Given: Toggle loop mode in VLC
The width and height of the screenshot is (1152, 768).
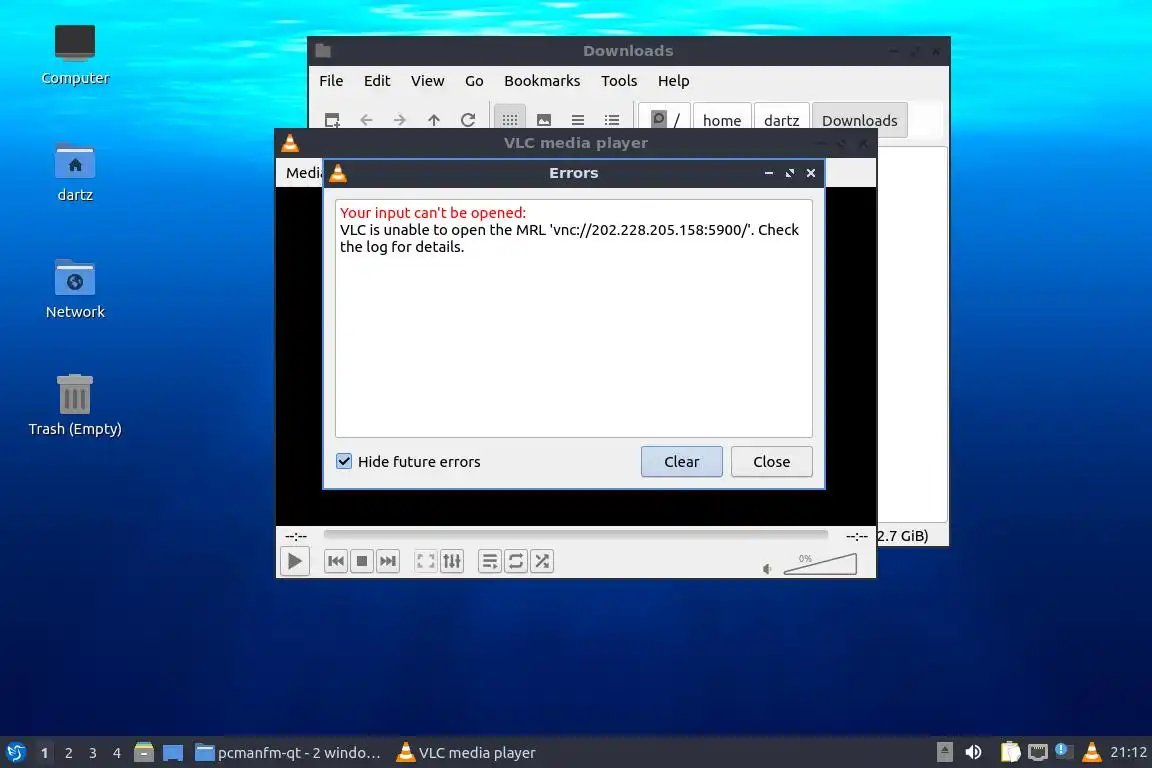Looking at the screenshot, I should [x=516, y=561].
